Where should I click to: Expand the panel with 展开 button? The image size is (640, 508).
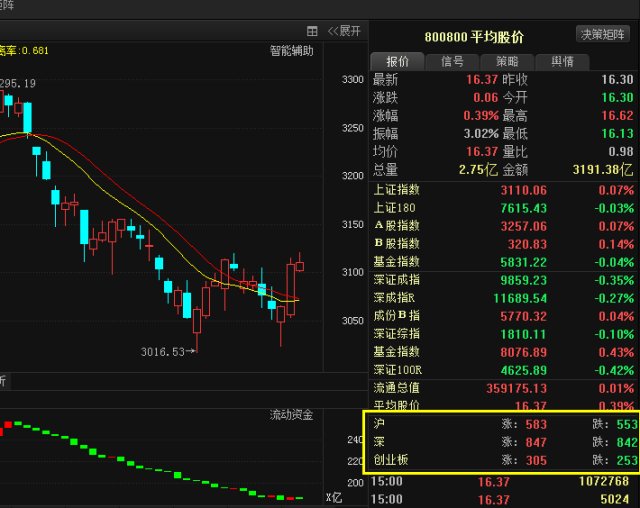click(344, 31)
